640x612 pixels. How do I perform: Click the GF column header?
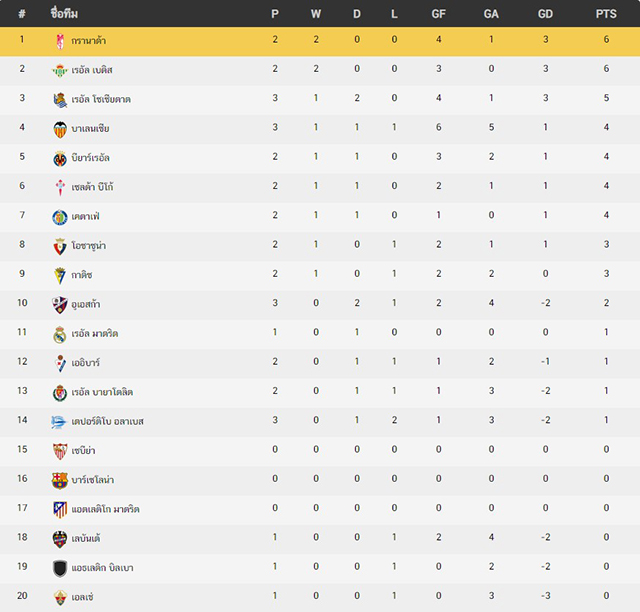[x=438, y=14]
